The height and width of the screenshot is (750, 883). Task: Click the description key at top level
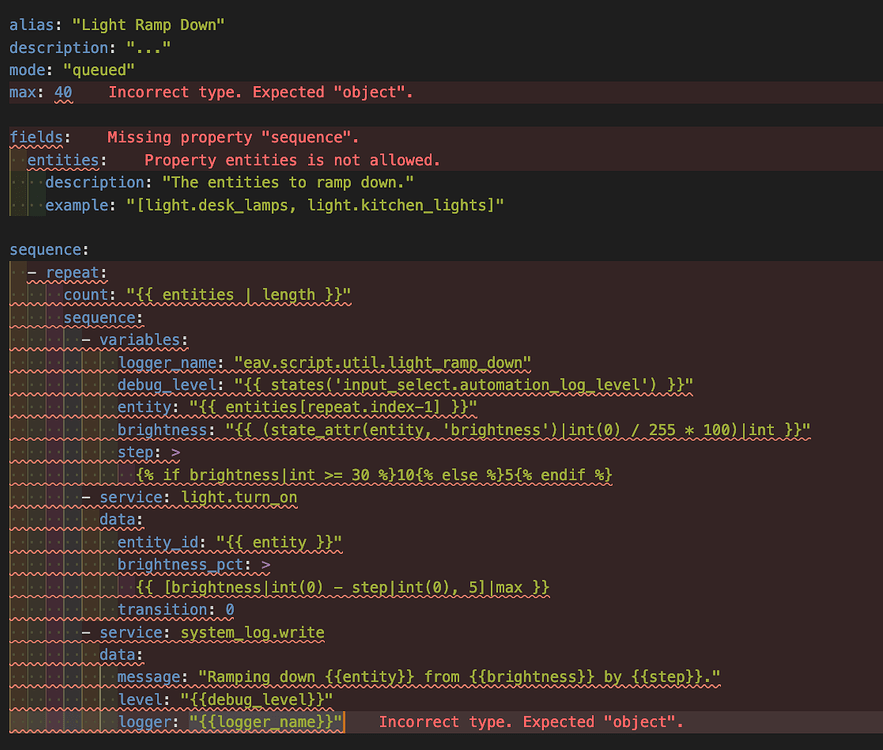(59, 47)
